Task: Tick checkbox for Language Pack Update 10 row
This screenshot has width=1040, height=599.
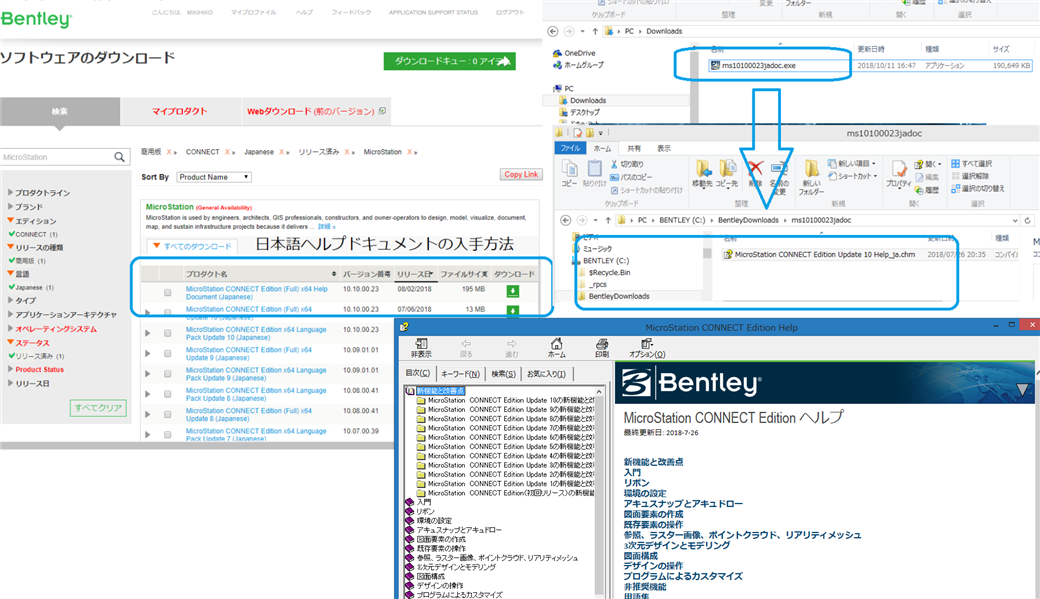Action: 168,333
